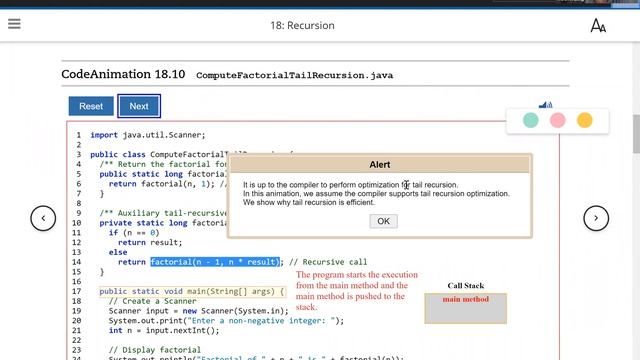
Task: Open the font size settings icon
Action: click(x=598, y=26)
